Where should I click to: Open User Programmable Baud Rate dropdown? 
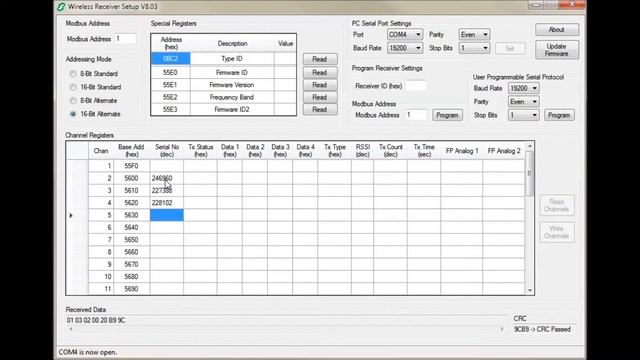point(524,88)
